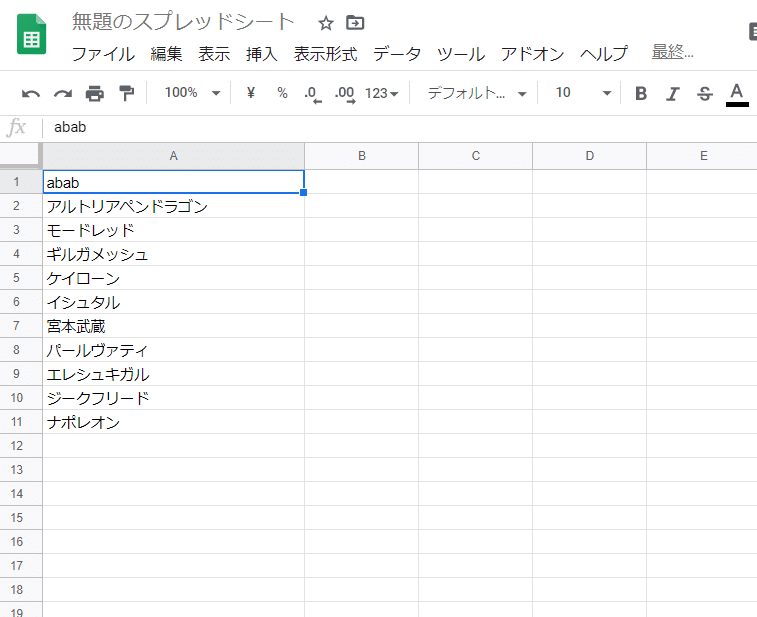Click the formula bar containing abab
This screenshot has width=757, height=617.
pyautogui.click(x=401, y=127)
